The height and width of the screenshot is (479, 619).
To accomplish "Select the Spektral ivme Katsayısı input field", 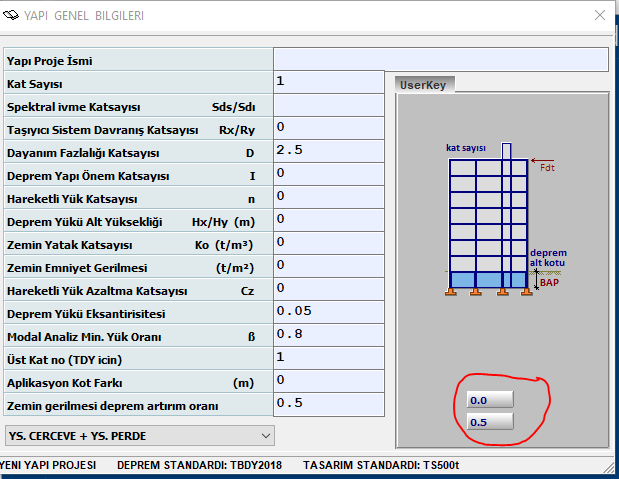I will coord(328,106).
